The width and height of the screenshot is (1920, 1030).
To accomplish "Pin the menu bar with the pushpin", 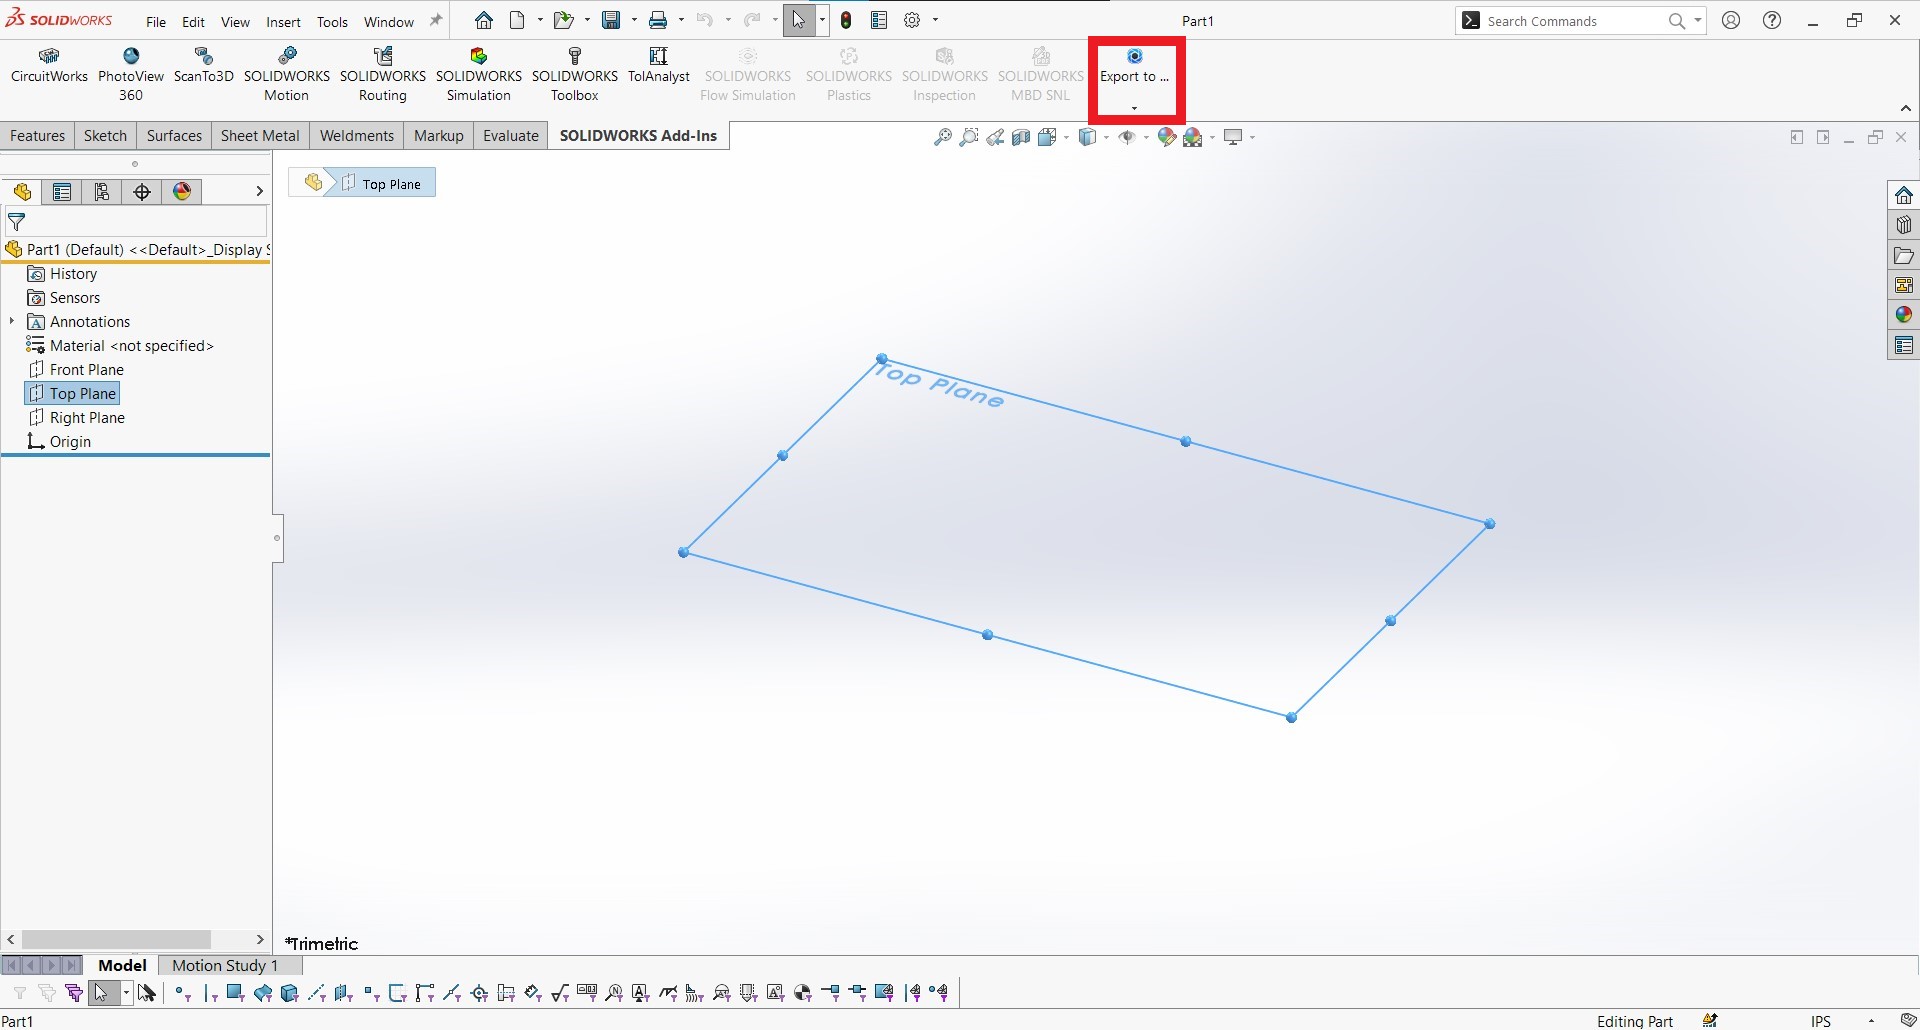I will click(436, 20).
